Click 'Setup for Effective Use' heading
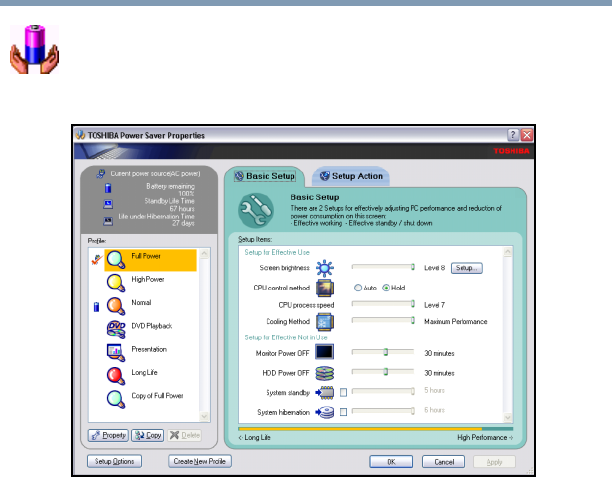This screenshot has height=477, width=612. 277,253
